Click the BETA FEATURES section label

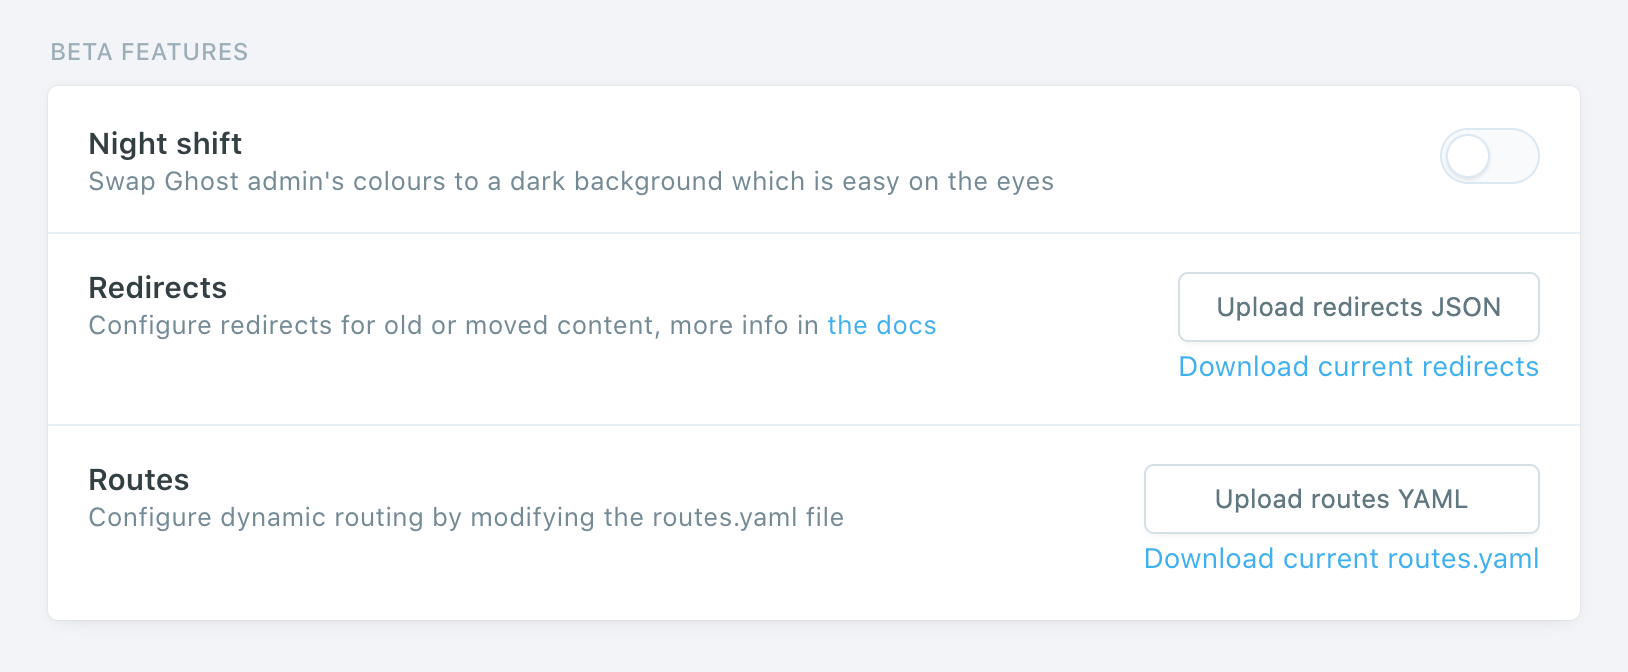(x=148, y=52)
